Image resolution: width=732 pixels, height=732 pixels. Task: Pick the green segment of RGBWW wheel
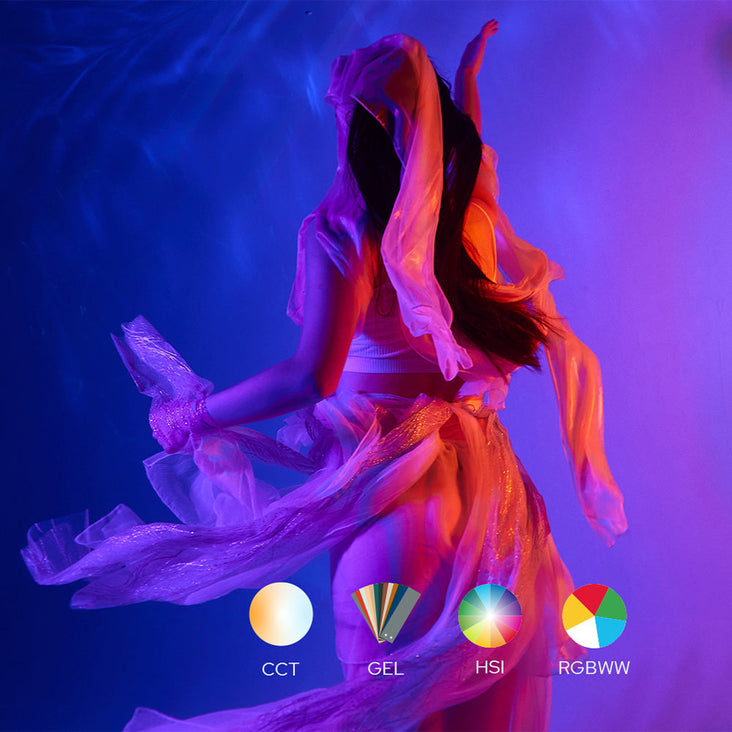click(612, 602)
